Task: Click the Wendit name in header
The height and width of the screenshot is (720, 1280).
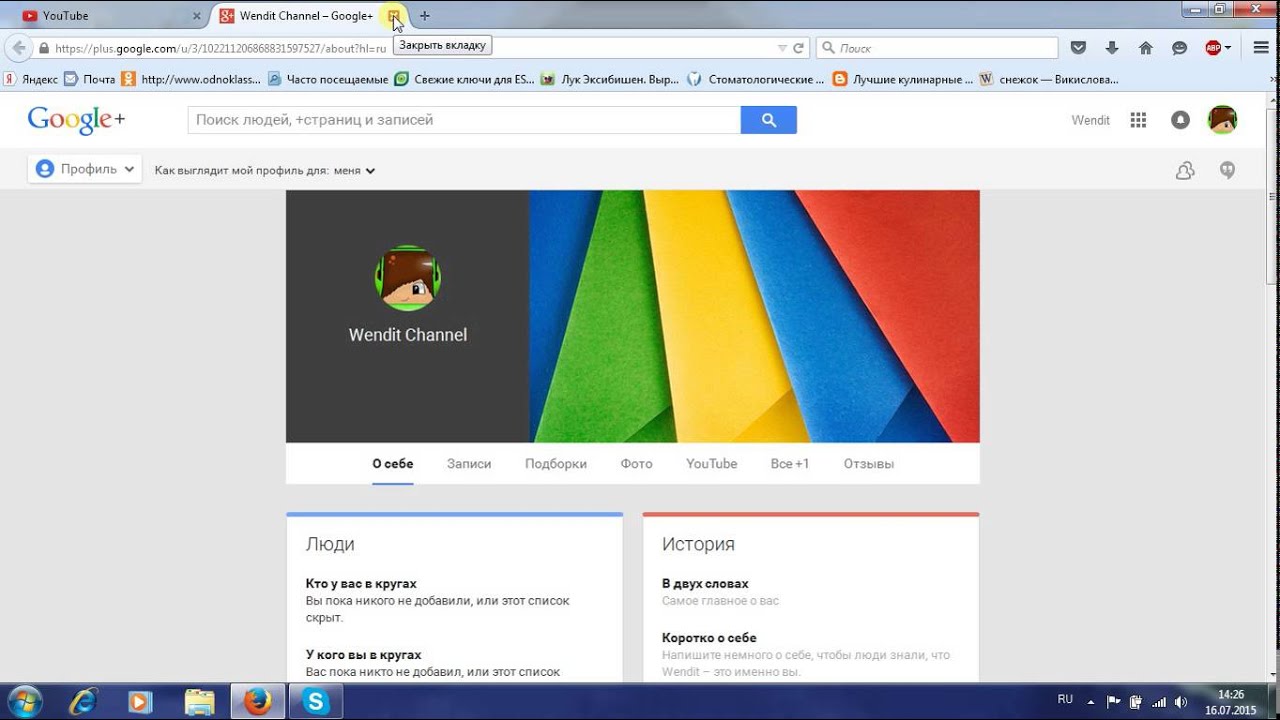Action: [1091, 120]
